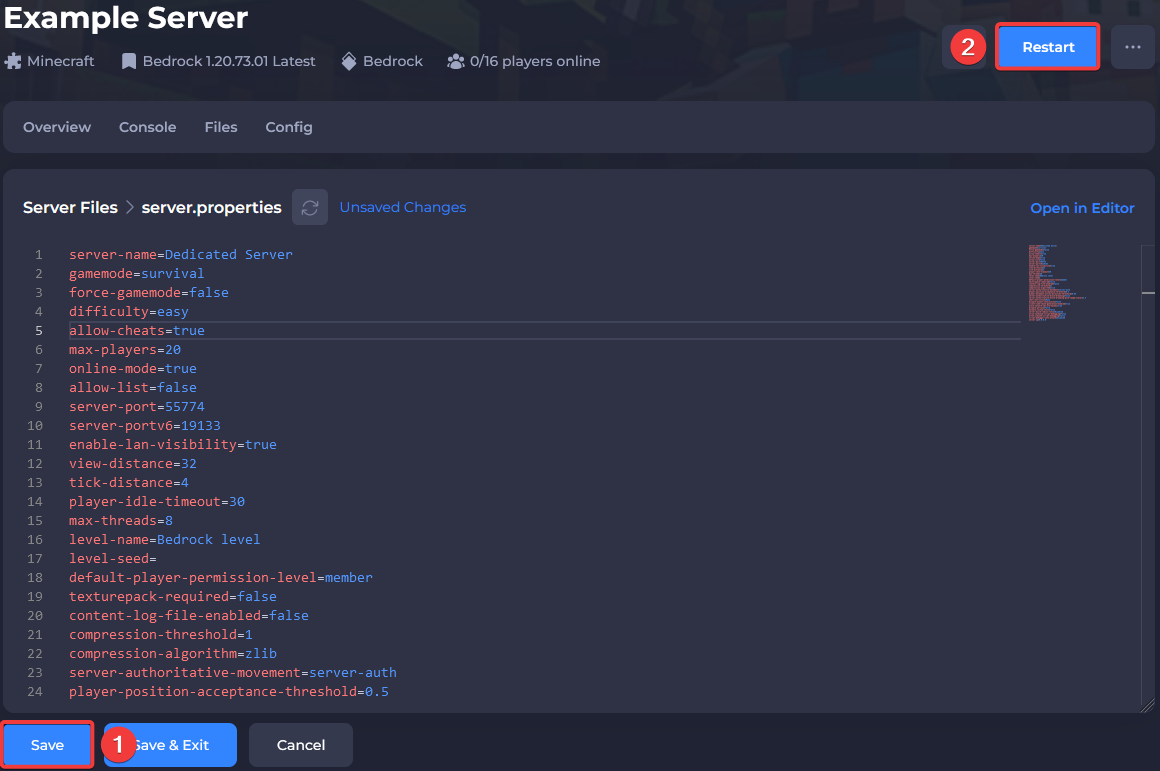
Task: Open the Console tab
Action: click(x=147, y=127)
